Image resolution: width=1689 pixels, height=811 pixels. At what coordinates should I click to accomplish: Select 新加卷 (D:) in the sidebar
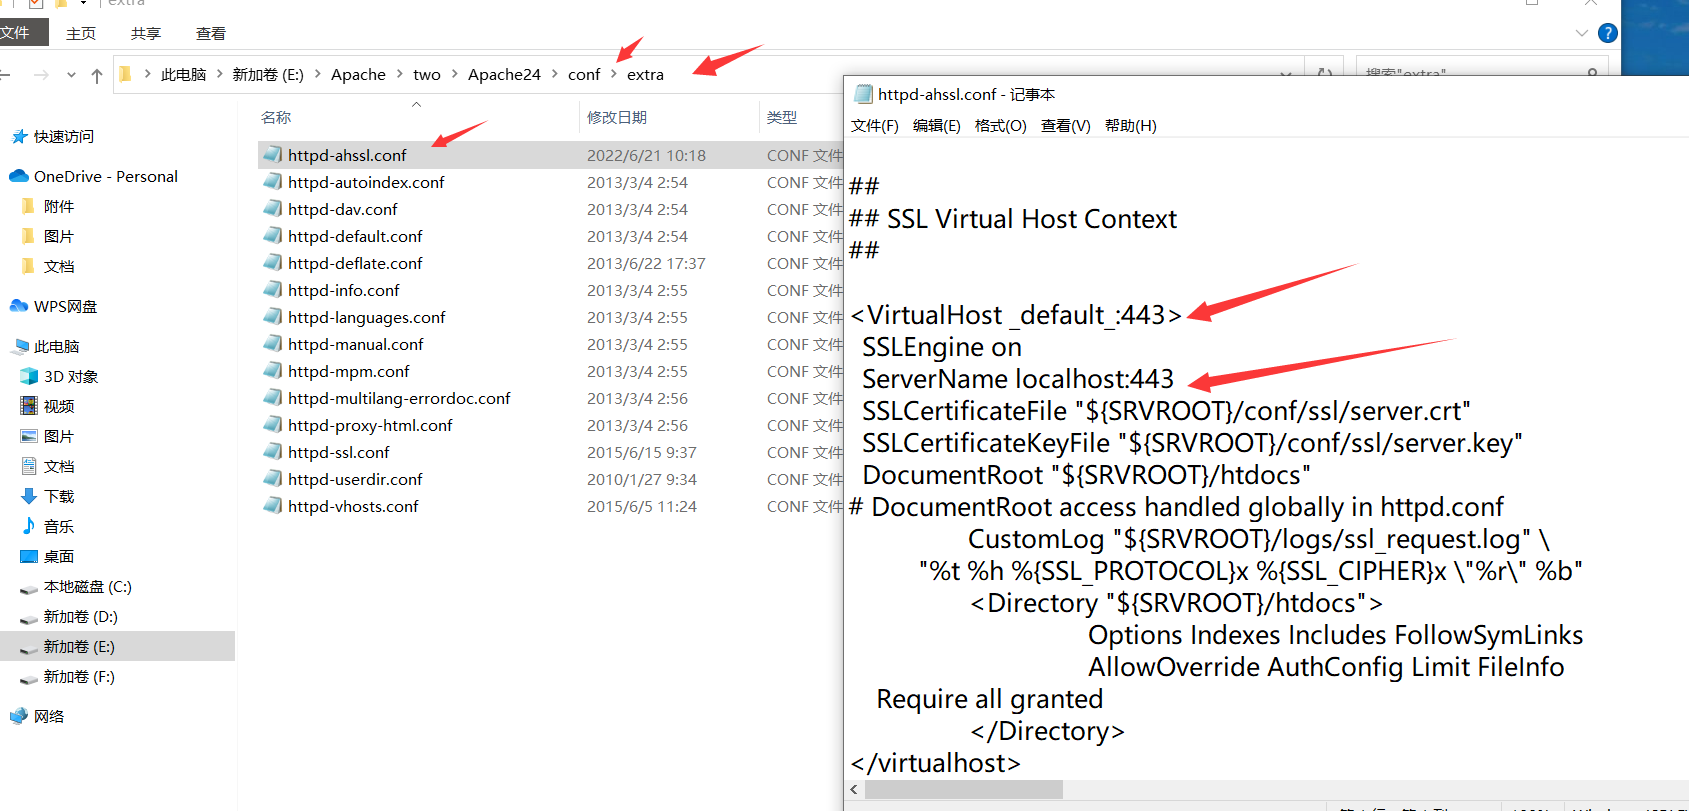click(x=81, y=616)
